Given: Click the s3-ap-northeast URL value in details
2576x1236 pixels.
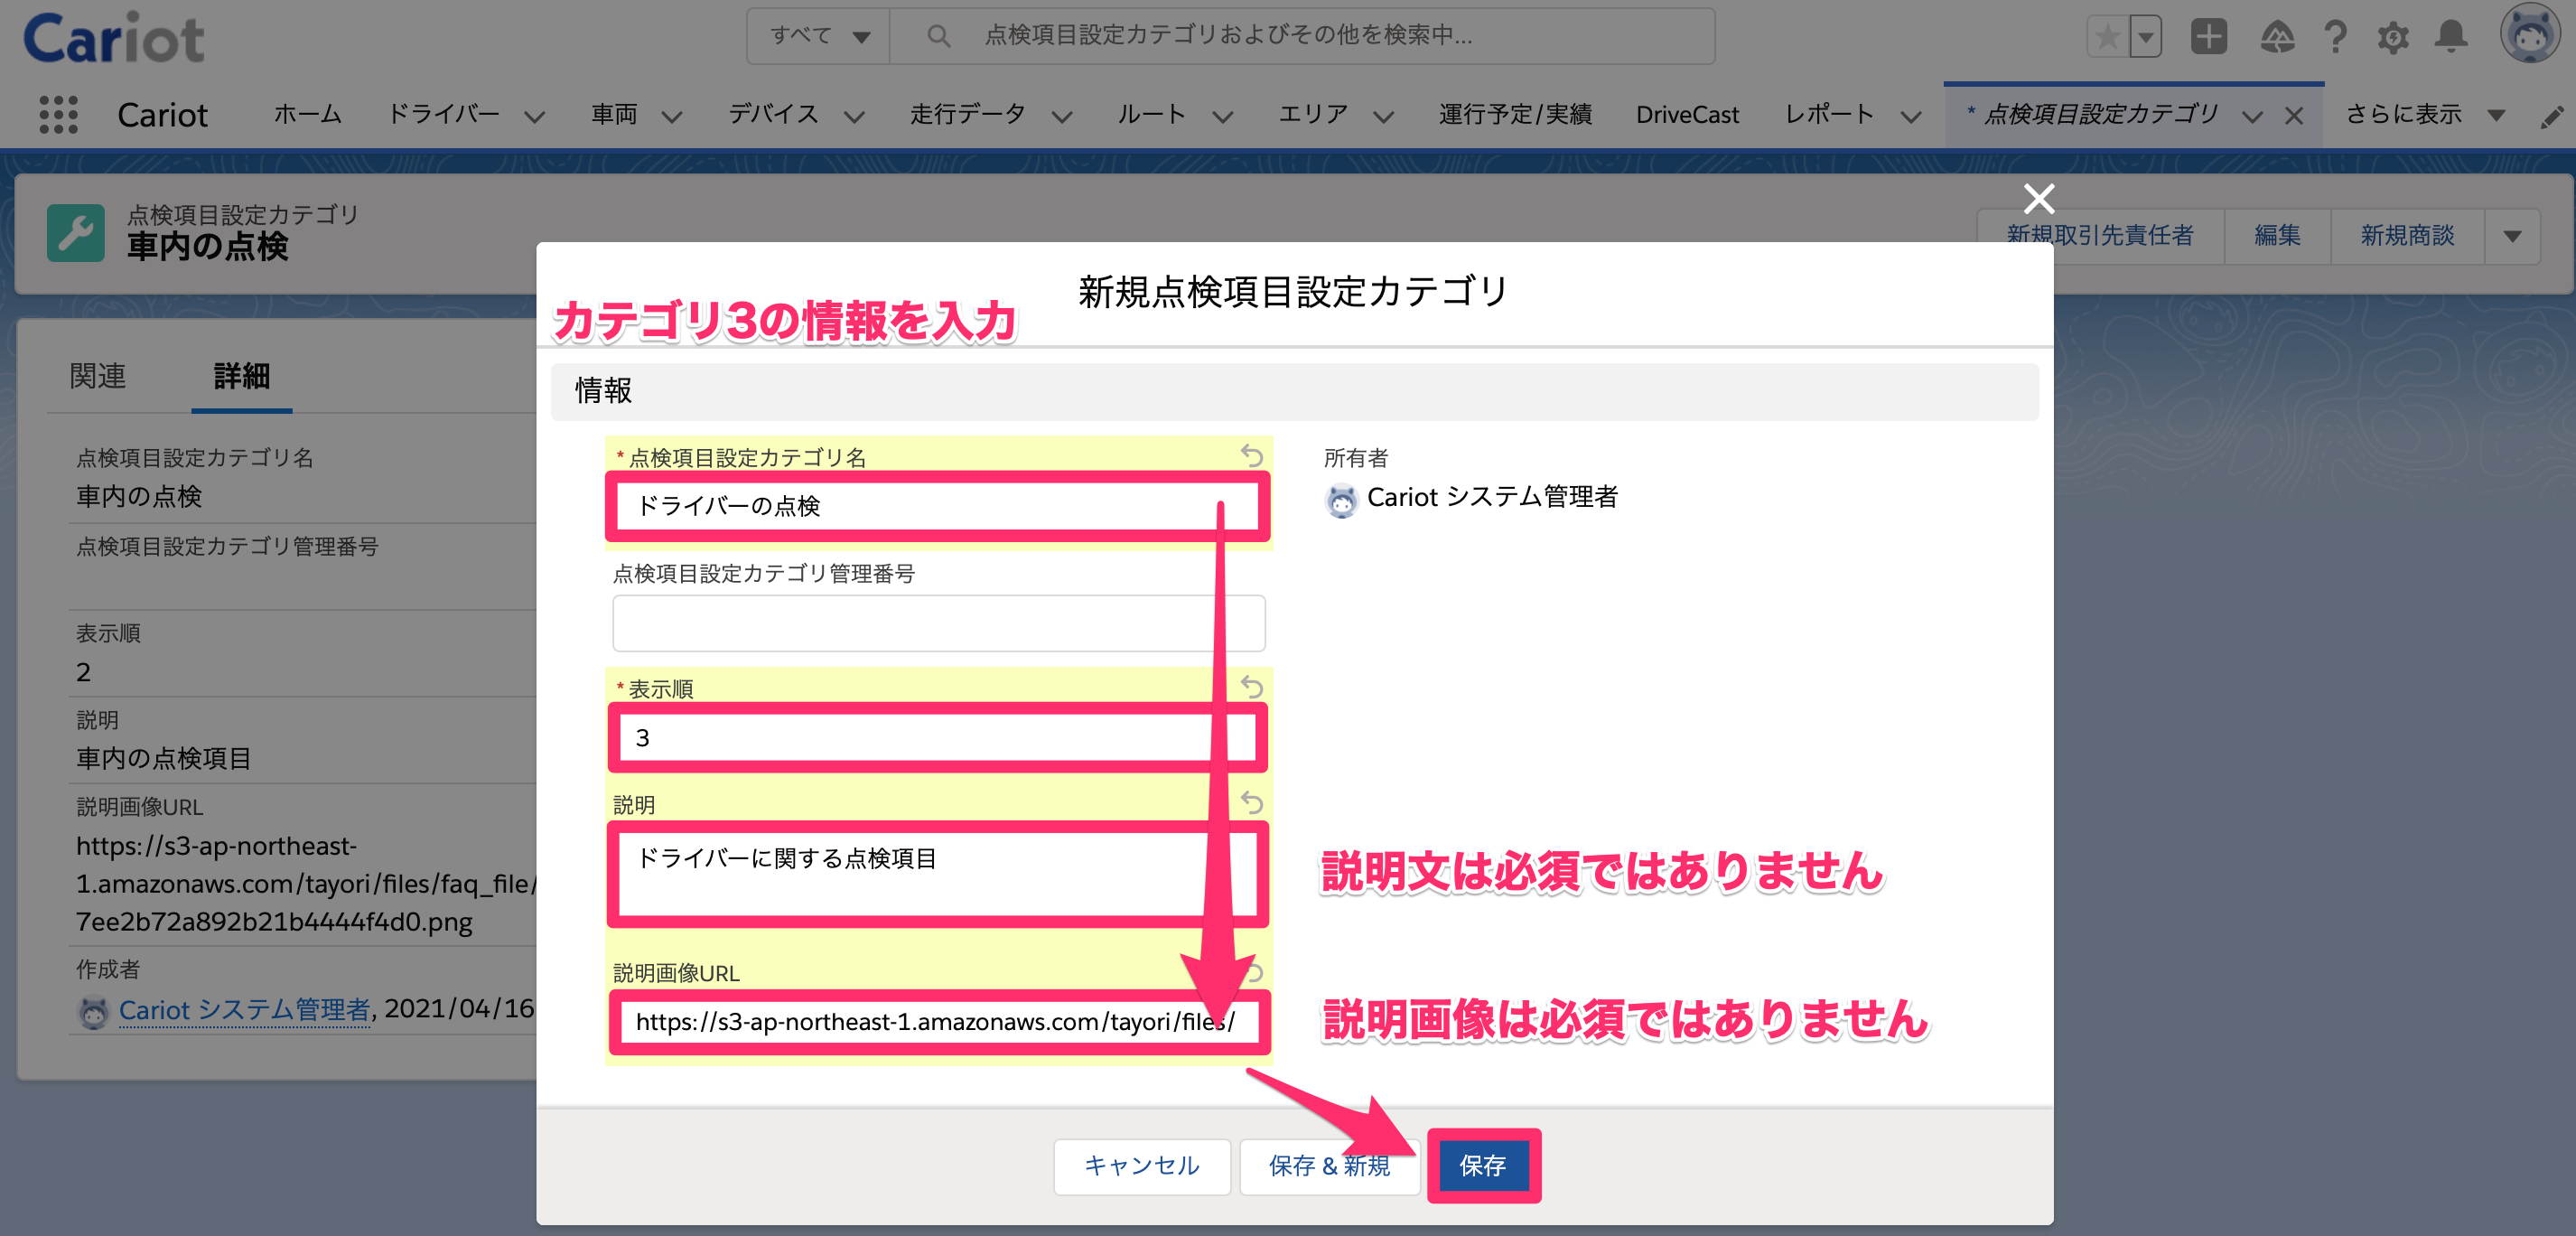Looking at the screenshot, I should [x=307, y=884].
